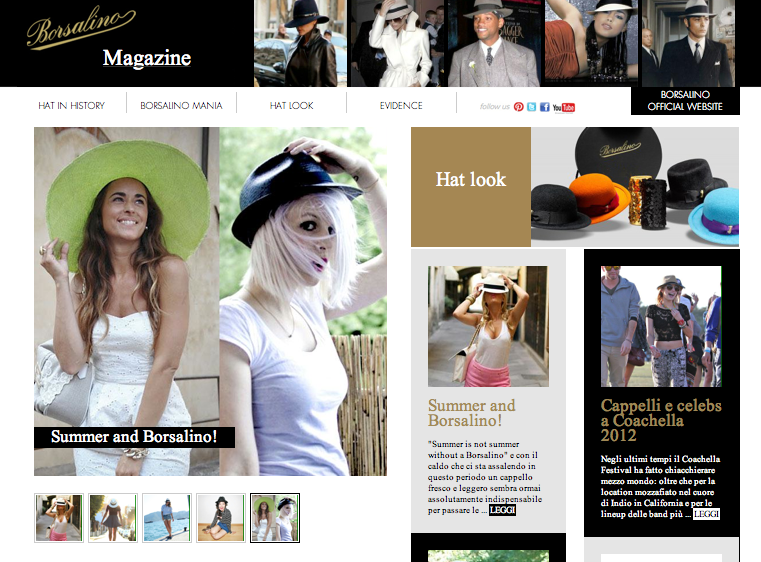Open Coachella festival article photo
Screen dimensions: 761x562
pyautogui.click(x=661, y=326)
